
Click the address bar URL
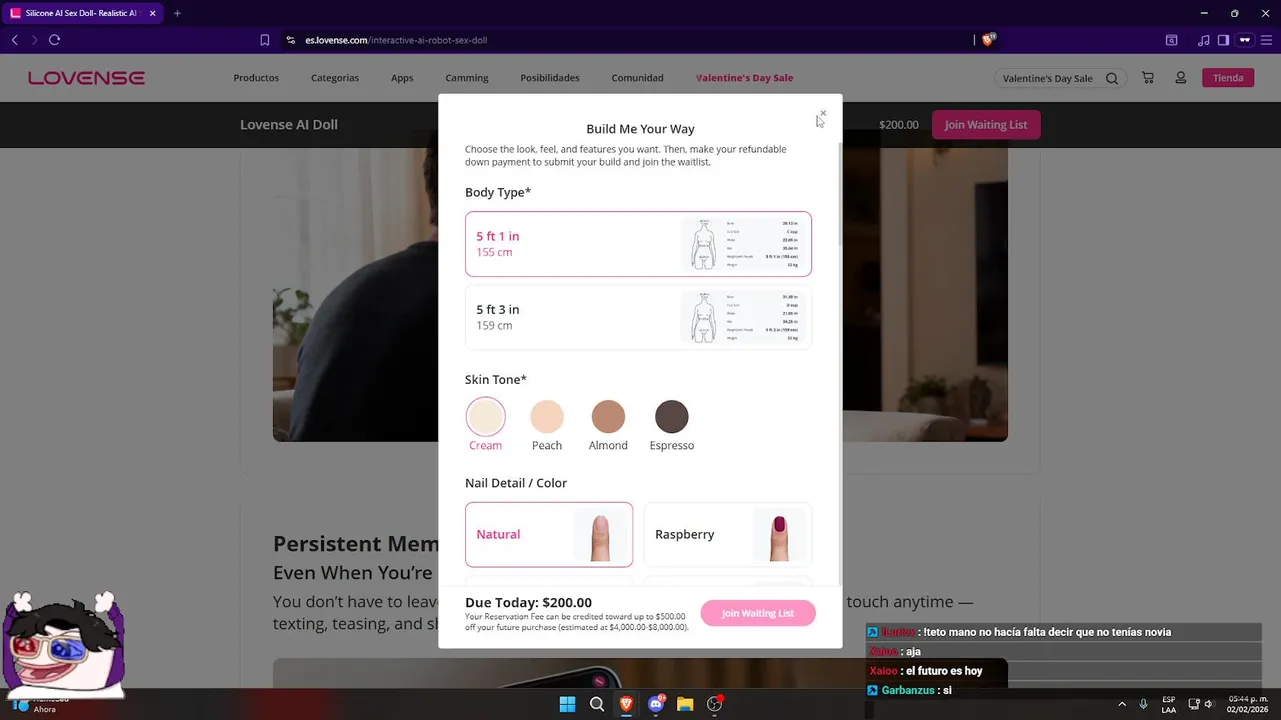(396, 40)
